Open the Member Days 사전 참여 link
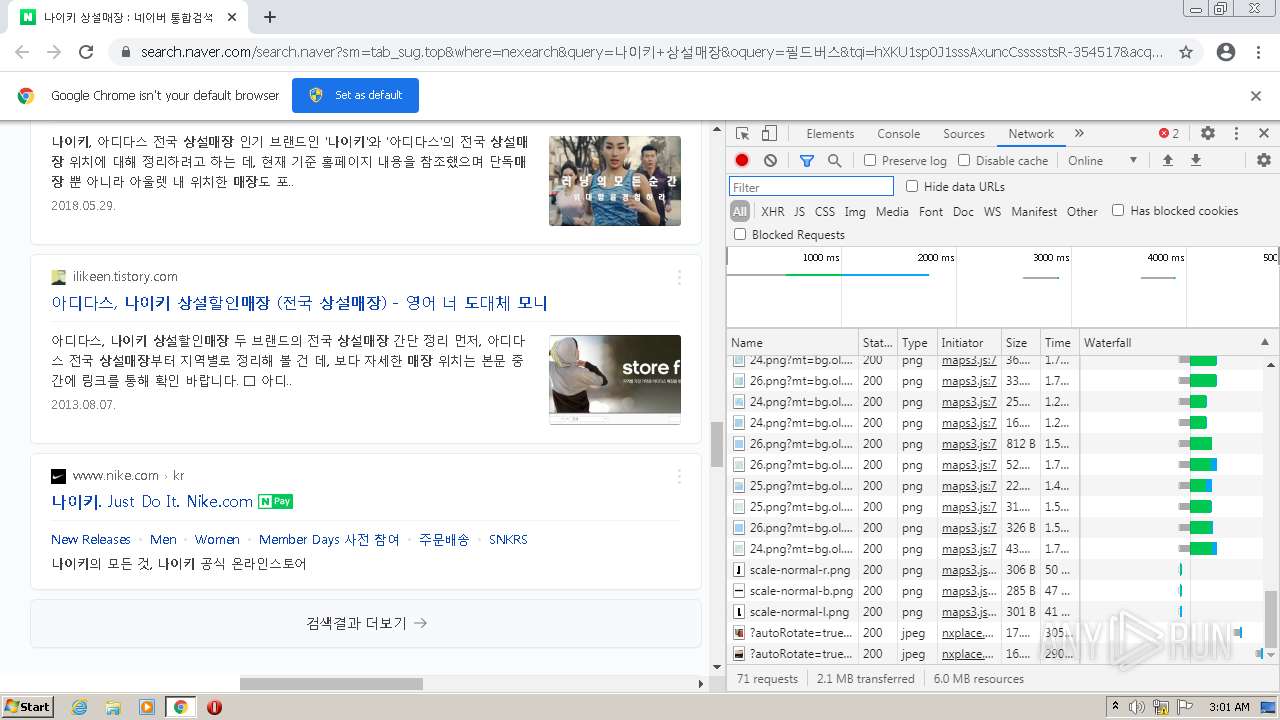 tap(329, 539)
